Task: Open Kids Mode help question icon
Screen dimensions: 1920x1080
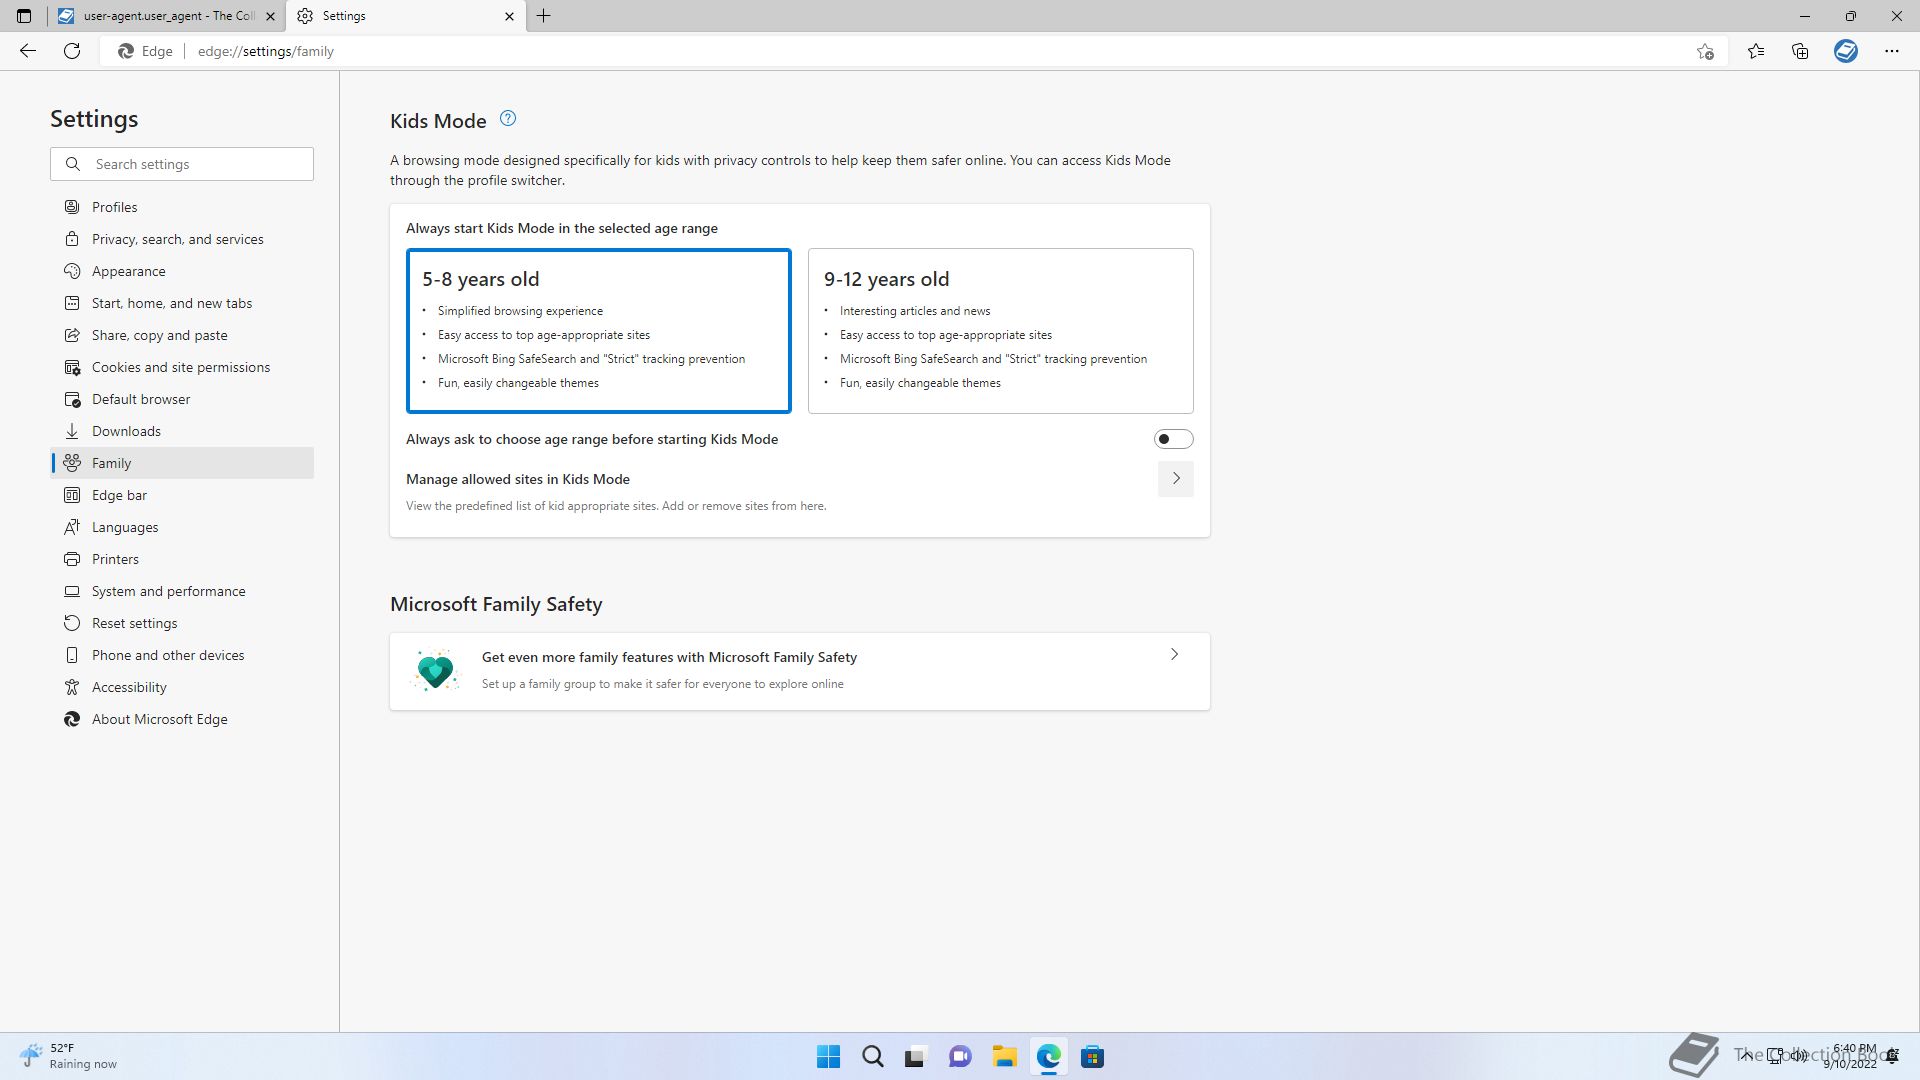Action: point(508,119)
